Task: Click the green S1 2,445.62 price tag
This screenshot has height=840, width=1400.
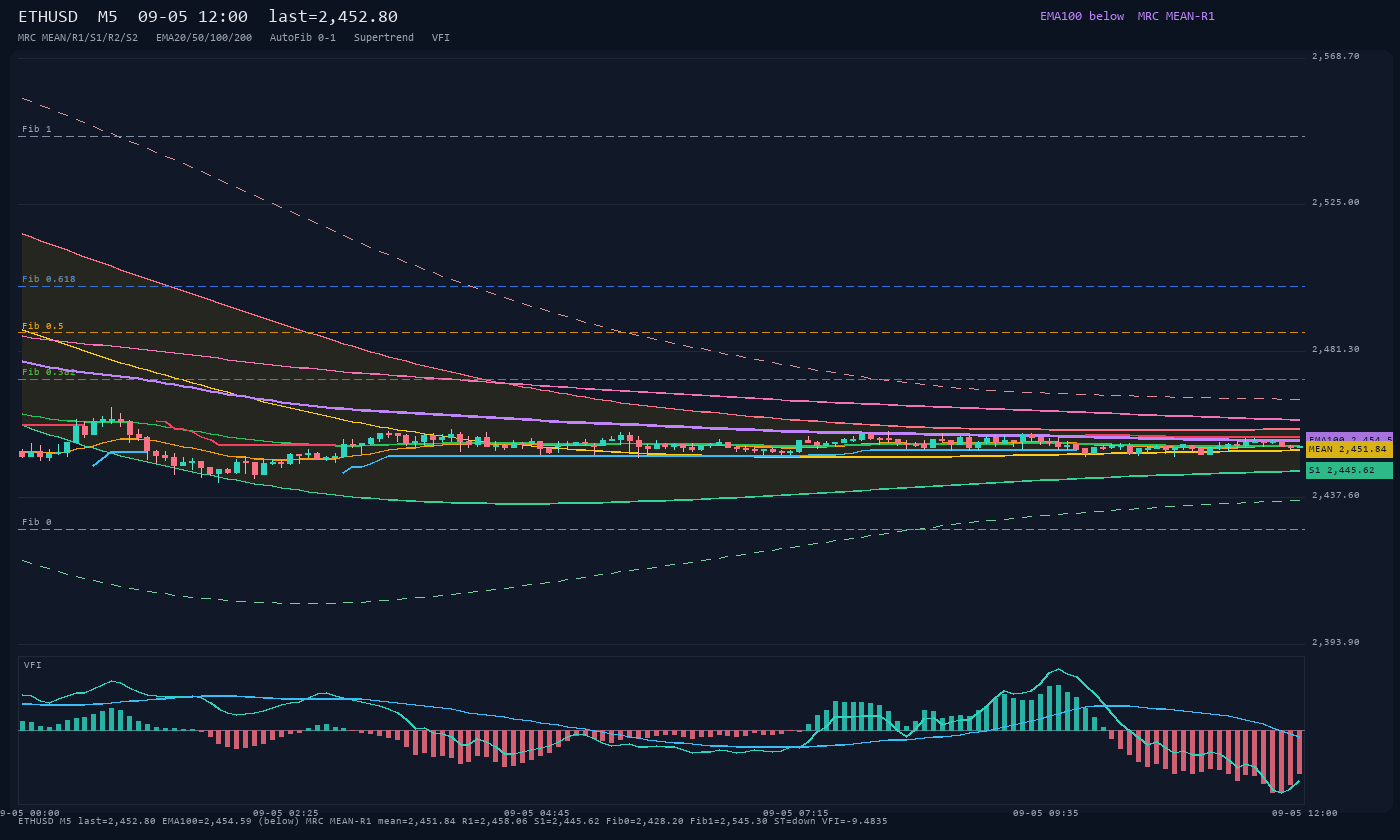Action: pyautogui.click(x=1349, y=470)
